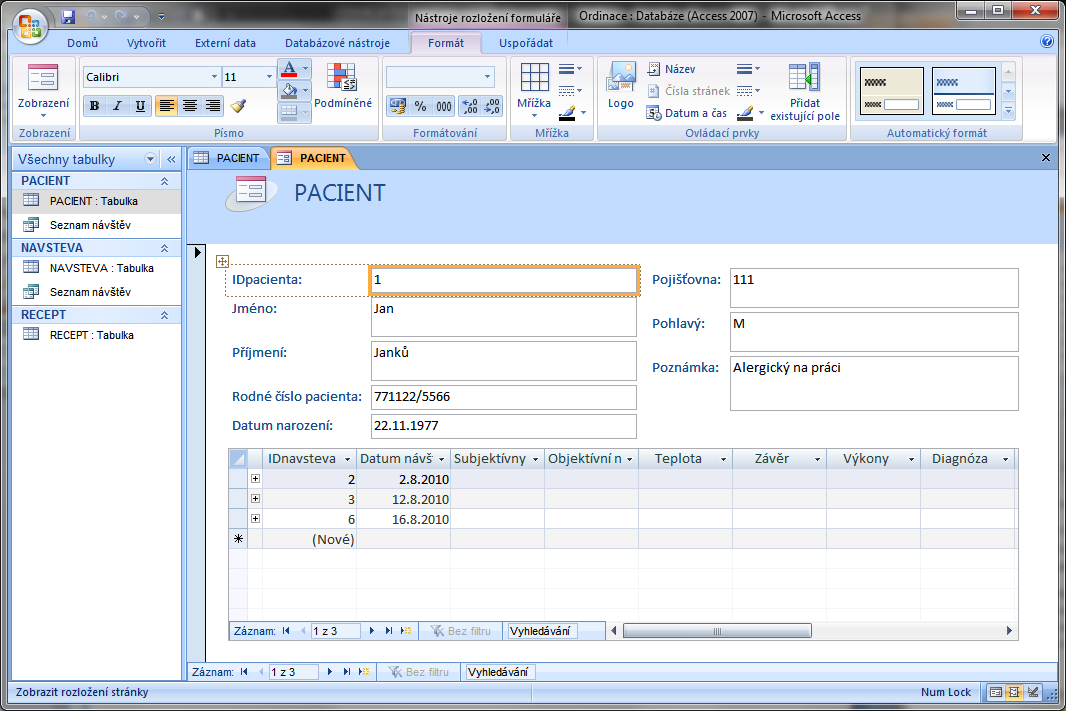Toggle bold formatting

click(94, 105)
